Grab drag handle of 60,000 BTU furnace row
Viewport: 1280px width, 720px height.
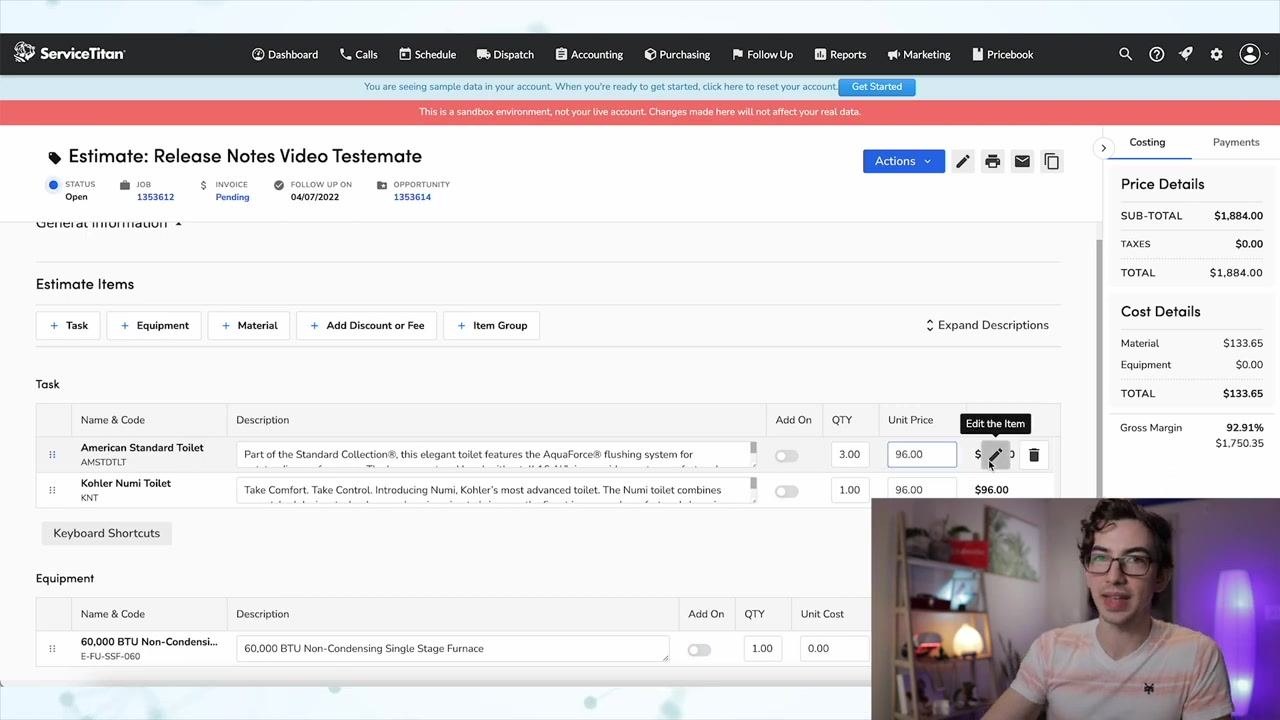point(52,649)
